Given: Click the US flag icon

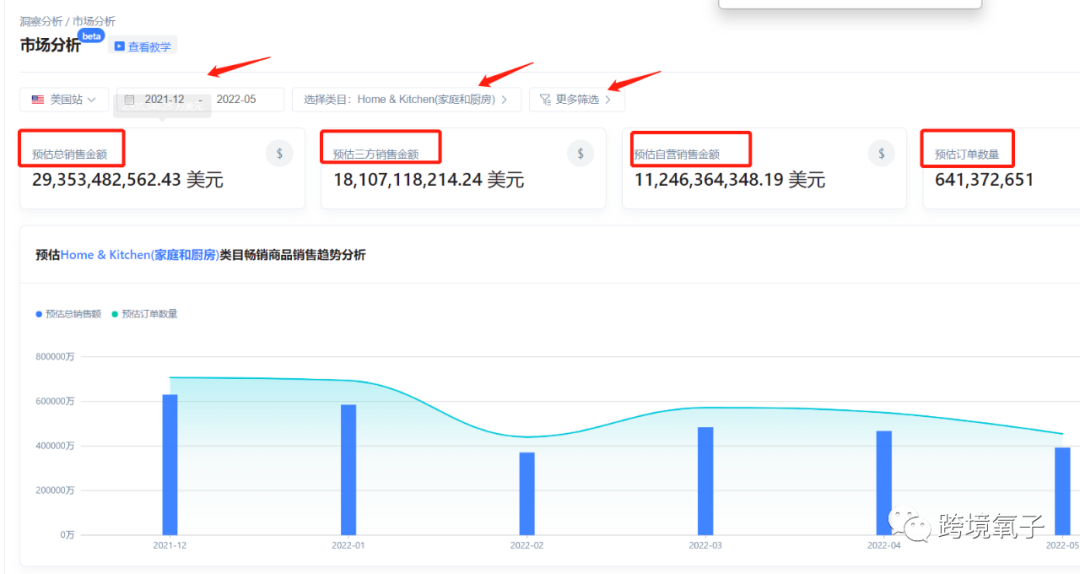Looking at the screenshot, I should (x=38, y=100).
